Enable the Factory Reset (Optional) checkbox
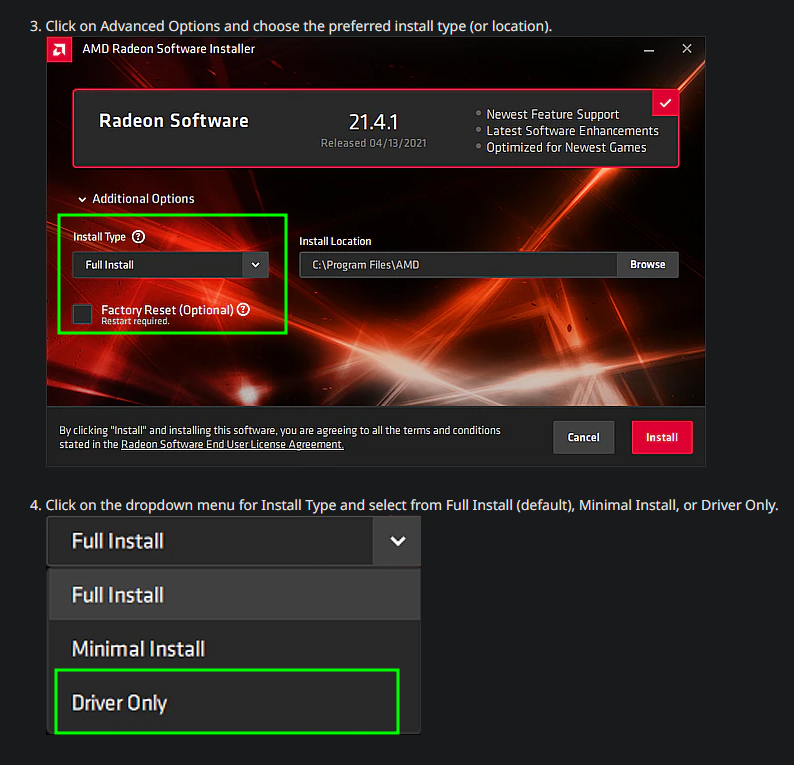 (x=82, y=314)
